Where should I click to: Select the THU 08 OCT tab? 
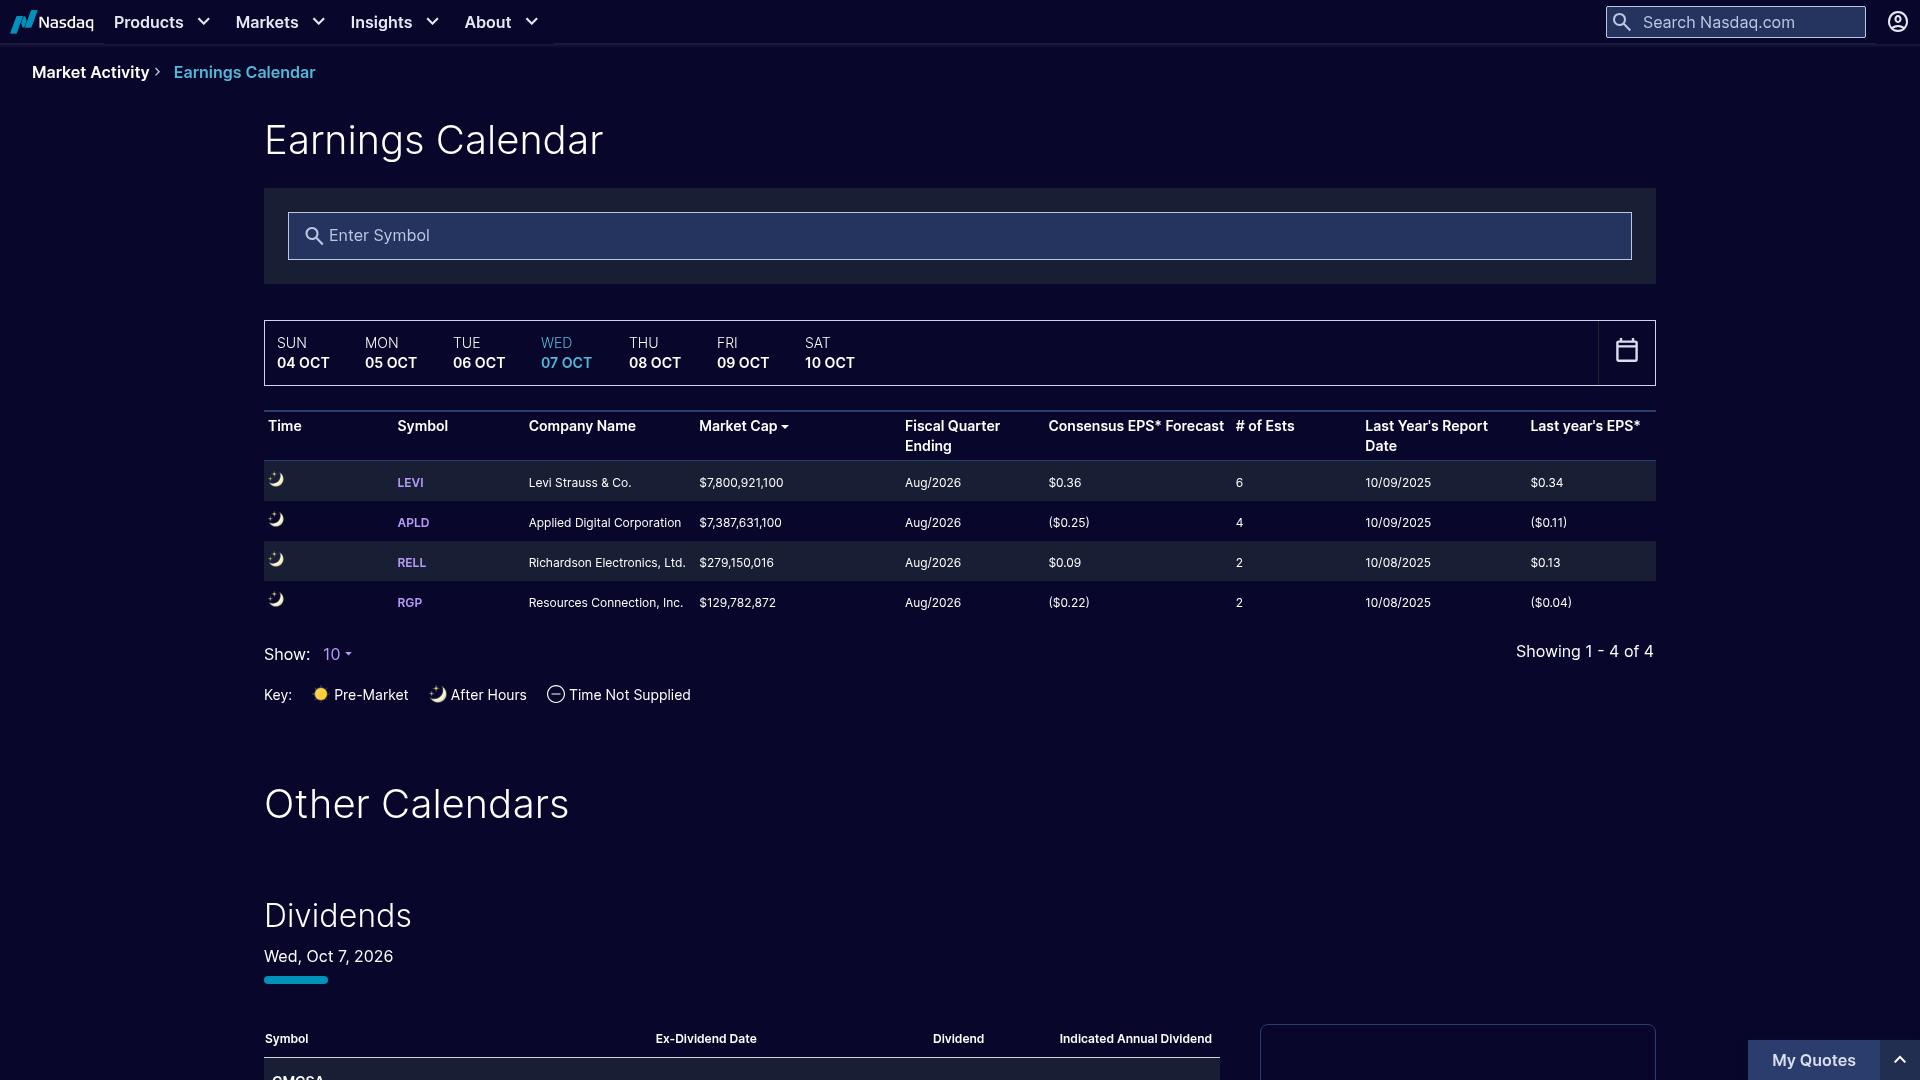(x=655, y=353)
